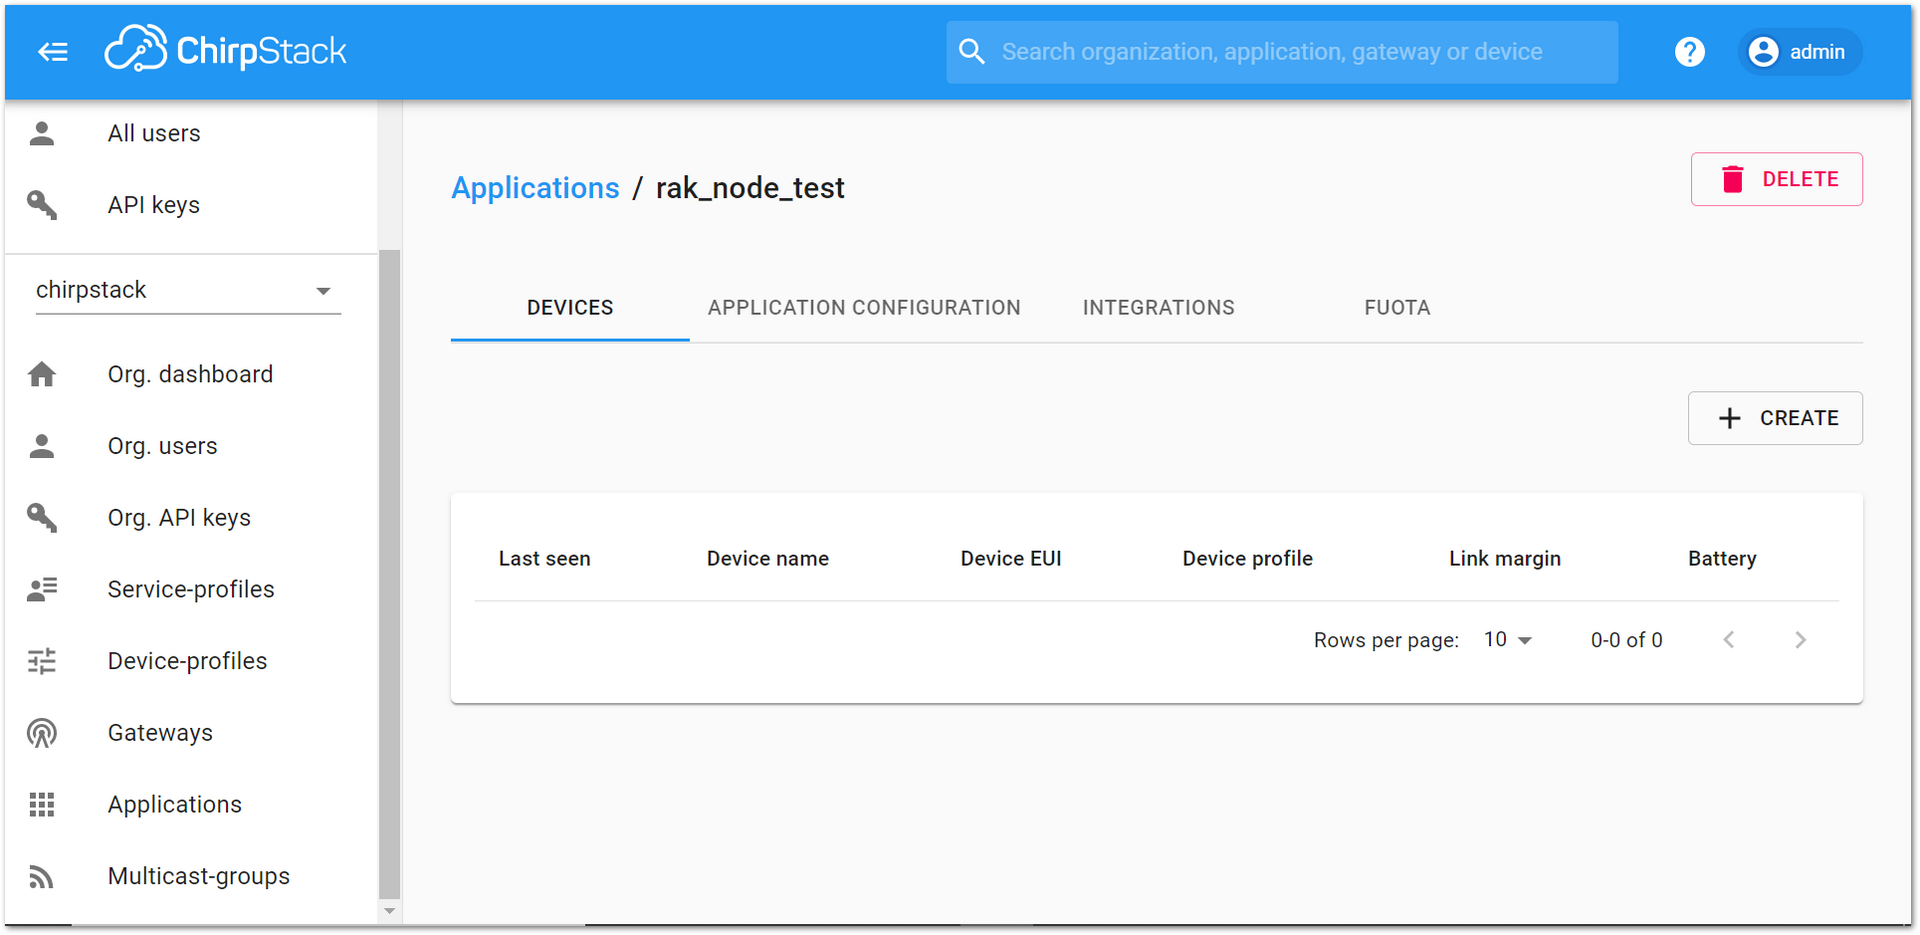The height and width of the screenshot is (935, 1920).
Task: Click the Link margin column header
Action: (1505, 559)
